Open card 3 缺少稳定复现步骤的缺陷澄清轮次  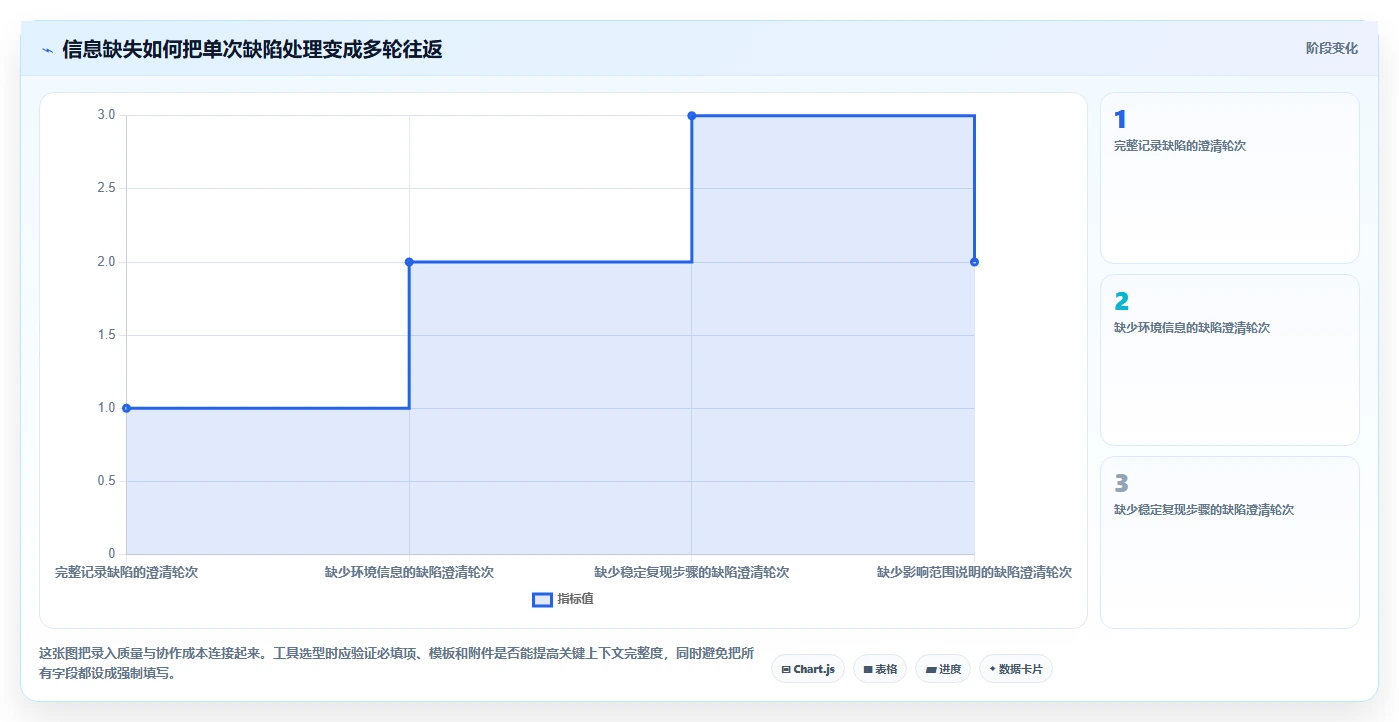coord(1229,542)
